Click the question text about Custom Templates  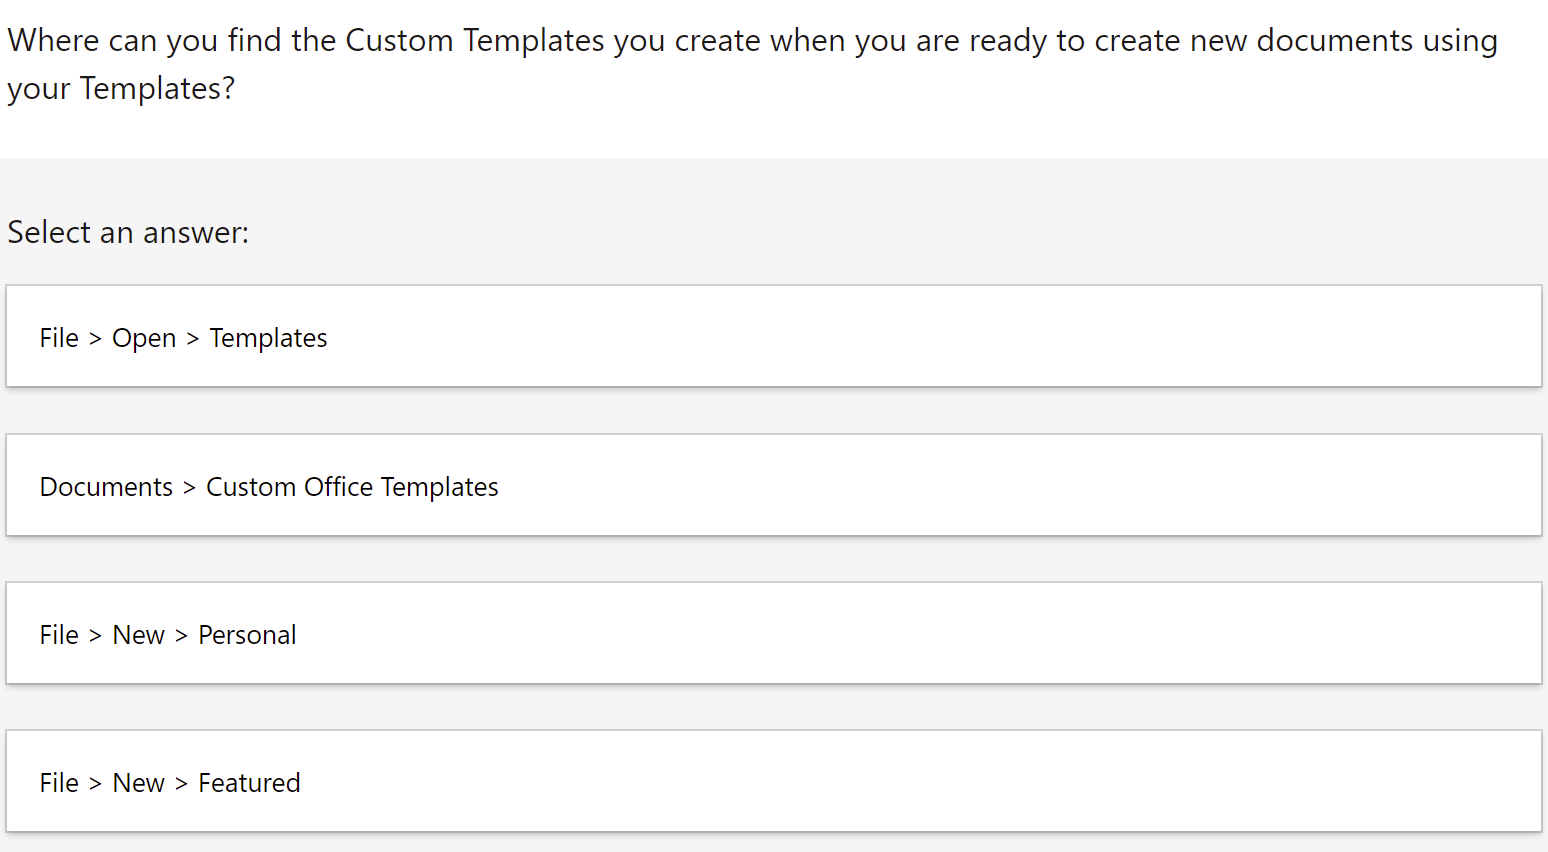752,41
